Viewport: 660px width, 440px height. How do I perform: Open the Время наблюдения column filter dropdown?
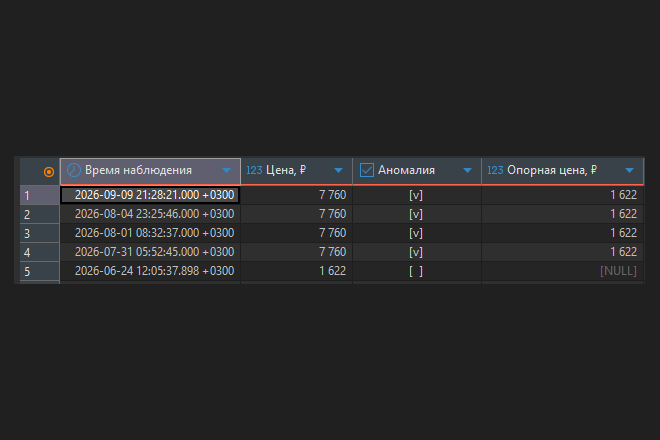point(226,171)
